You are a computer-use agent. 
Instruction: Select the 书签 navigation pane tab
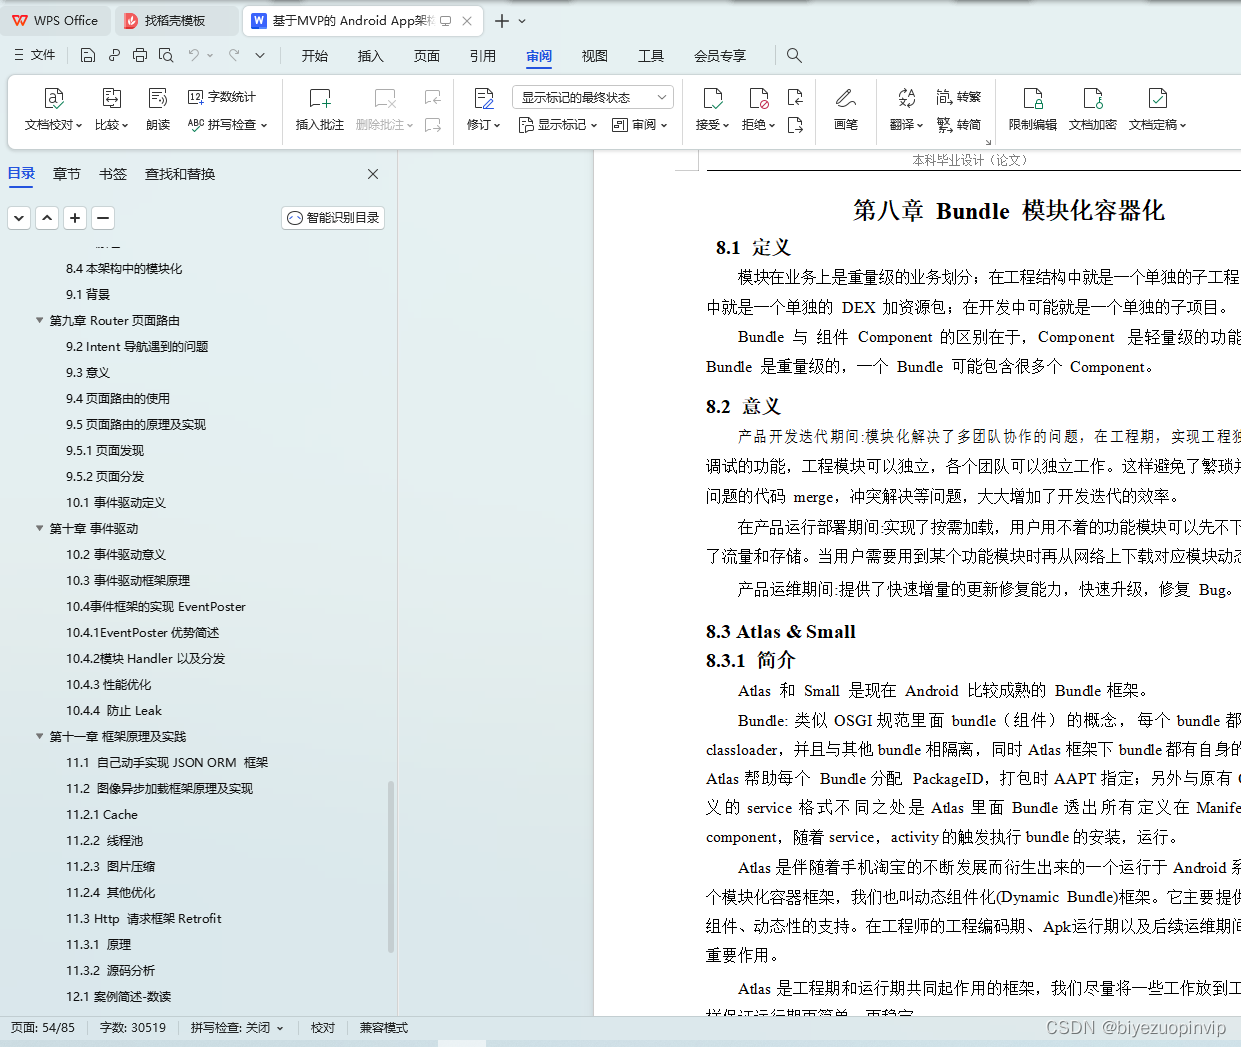[x=113, y=174]
